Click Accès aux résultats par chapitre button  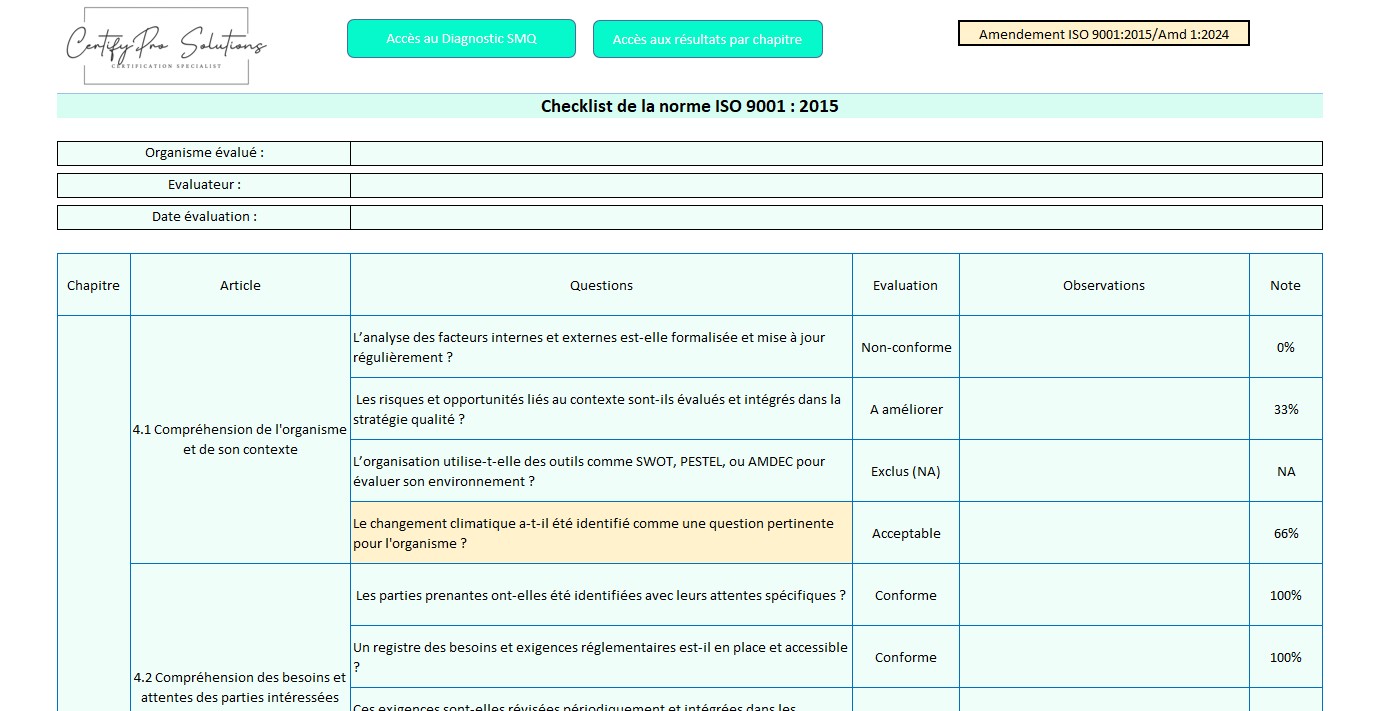(707, 40)
